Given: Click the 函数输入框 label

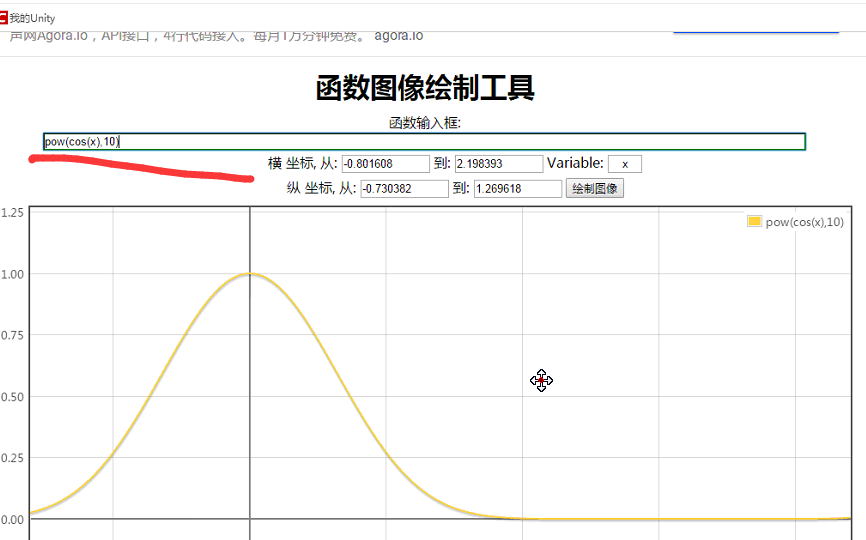Looking at the screenshot, I should pos(425,123).
